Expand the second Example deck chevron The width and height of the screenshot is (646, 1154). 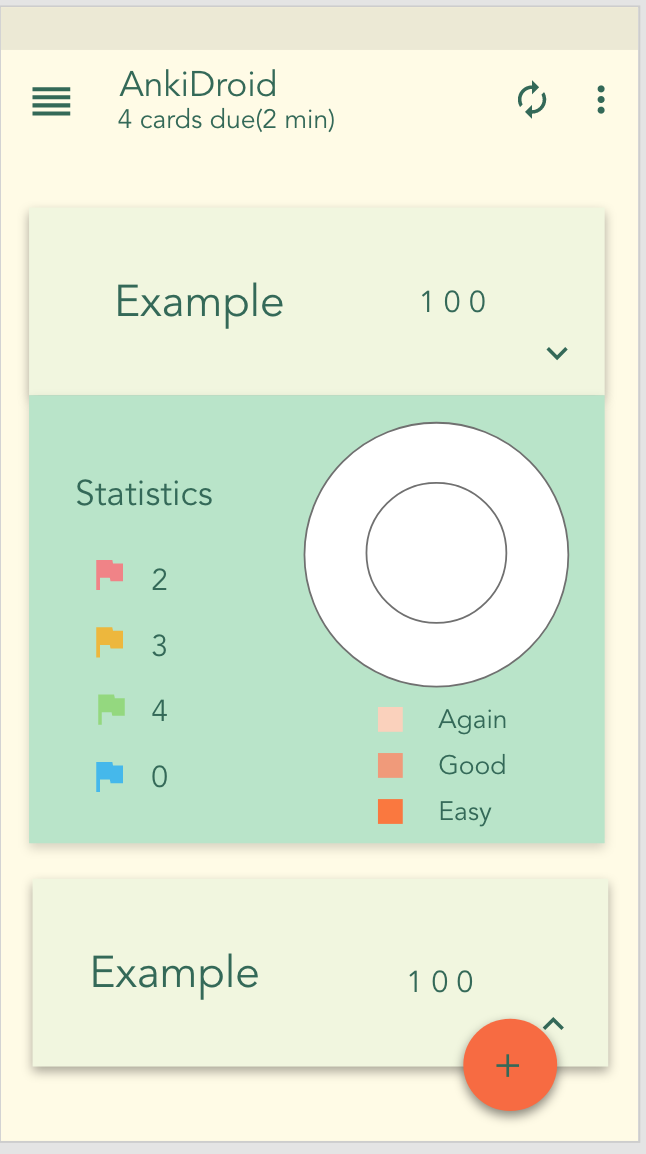coord(553,1023)
